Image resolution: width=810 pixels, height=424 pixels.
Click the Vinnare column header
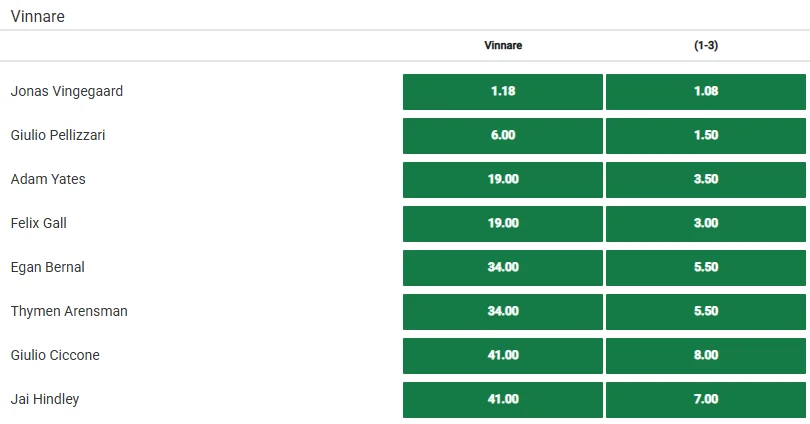pos(503,45)
